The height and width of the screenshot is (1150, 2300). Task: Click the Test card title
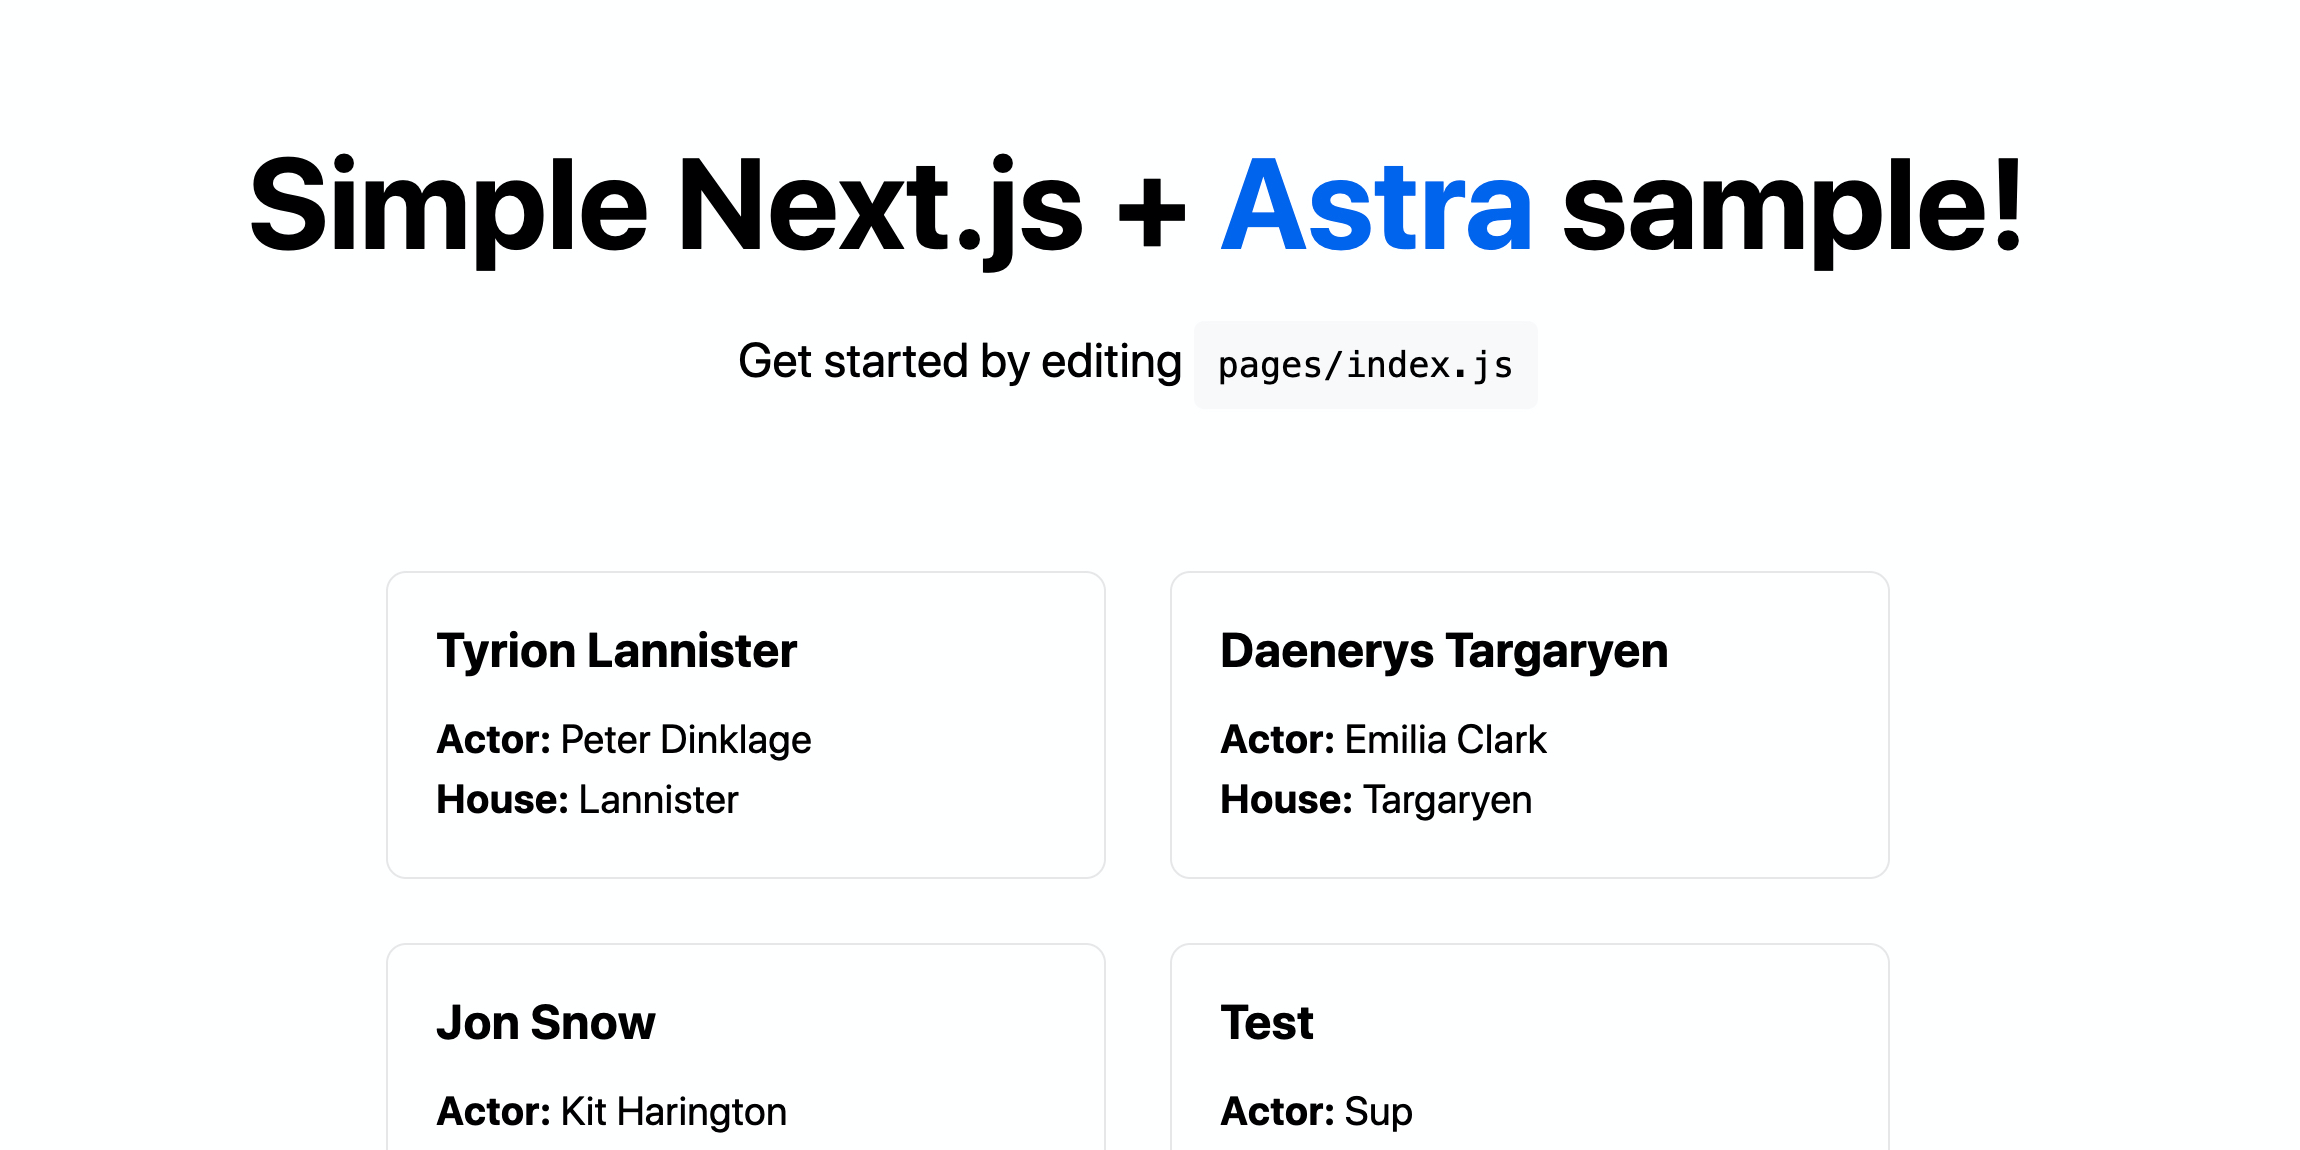click(x=1266, y=1023)
